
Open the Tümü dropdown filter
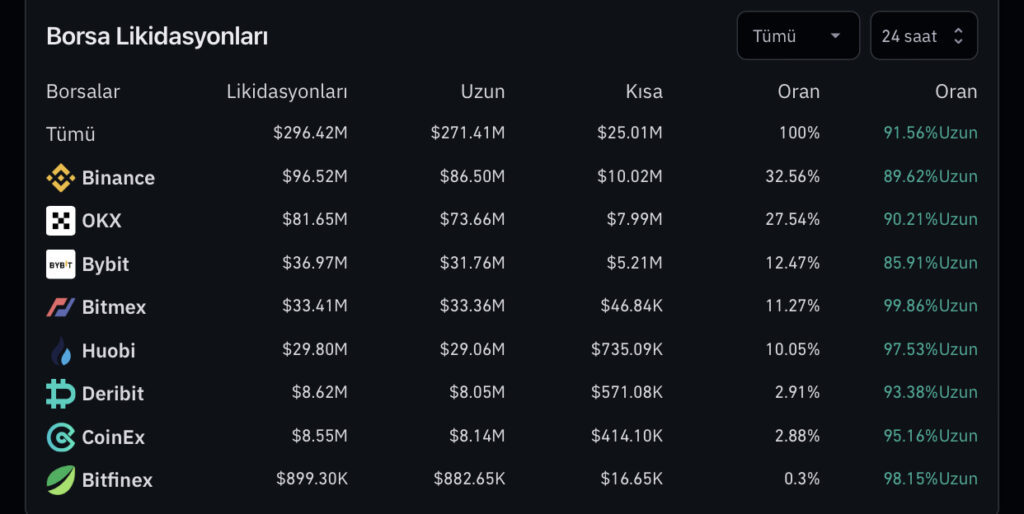click(x=797, y=36)
